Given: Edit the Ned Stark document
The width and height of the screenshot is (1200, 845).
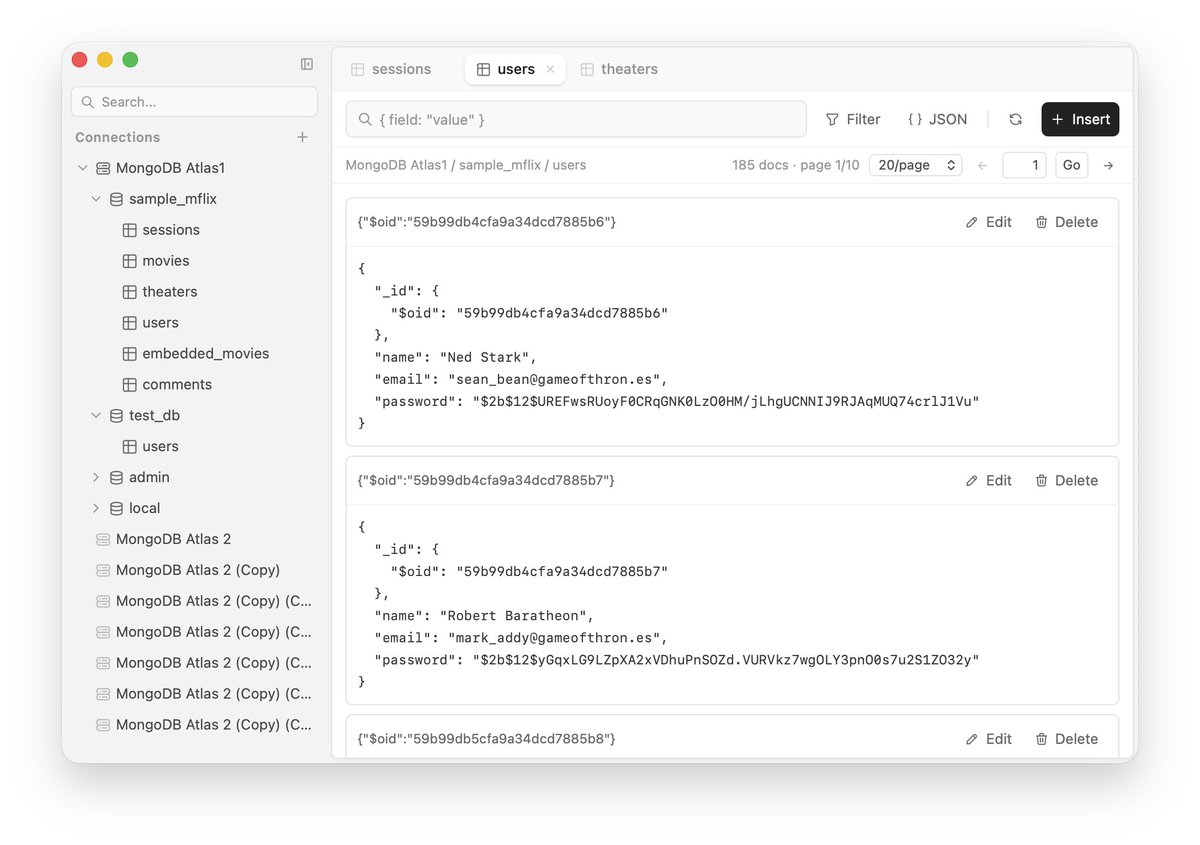Looking at the screenshot, I should [x=988, y=222].
